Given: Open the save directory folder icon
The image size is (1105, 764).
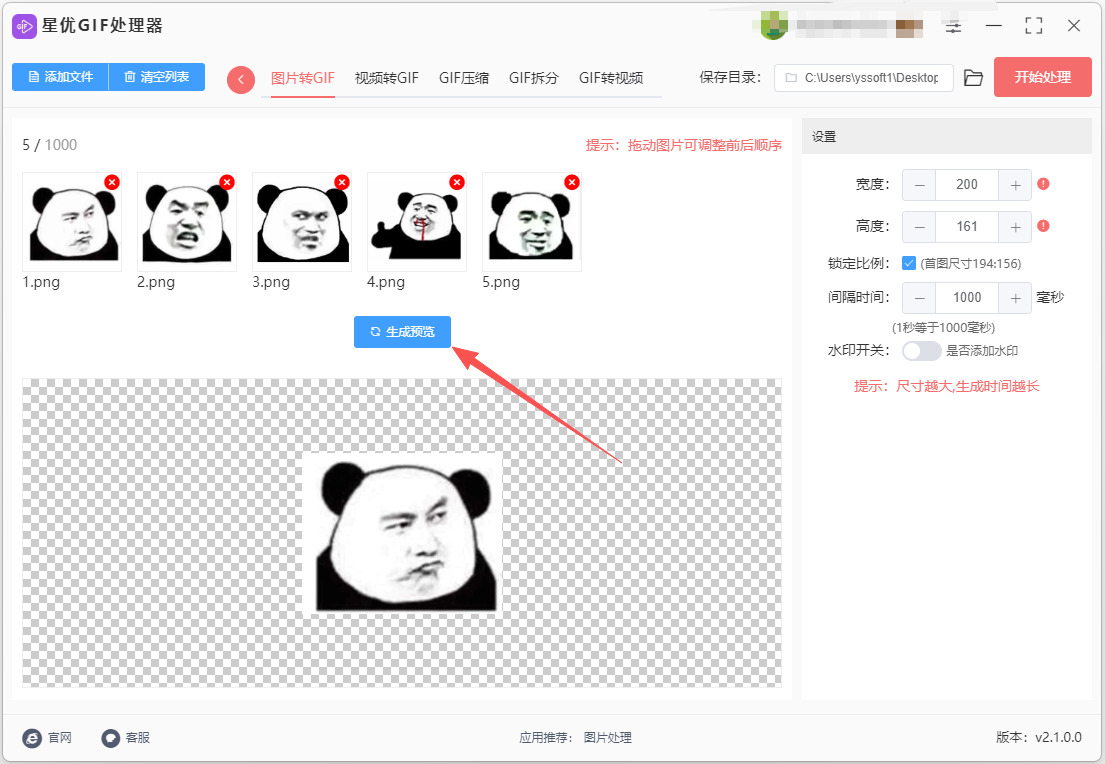Looking at the screenshot, I should (x=973, y=78).
